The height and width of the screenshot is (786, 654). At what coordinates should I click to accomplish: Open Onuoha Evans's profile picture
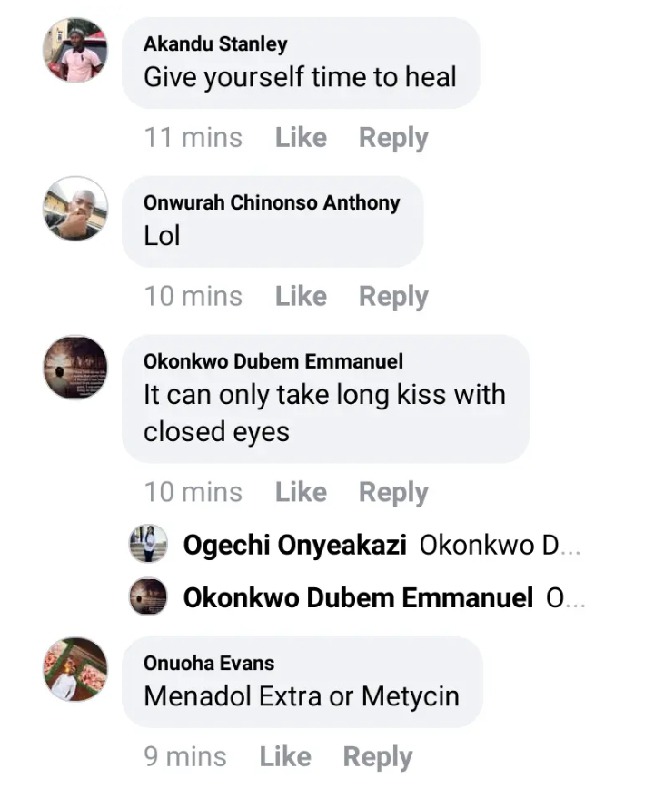[75, 669]
